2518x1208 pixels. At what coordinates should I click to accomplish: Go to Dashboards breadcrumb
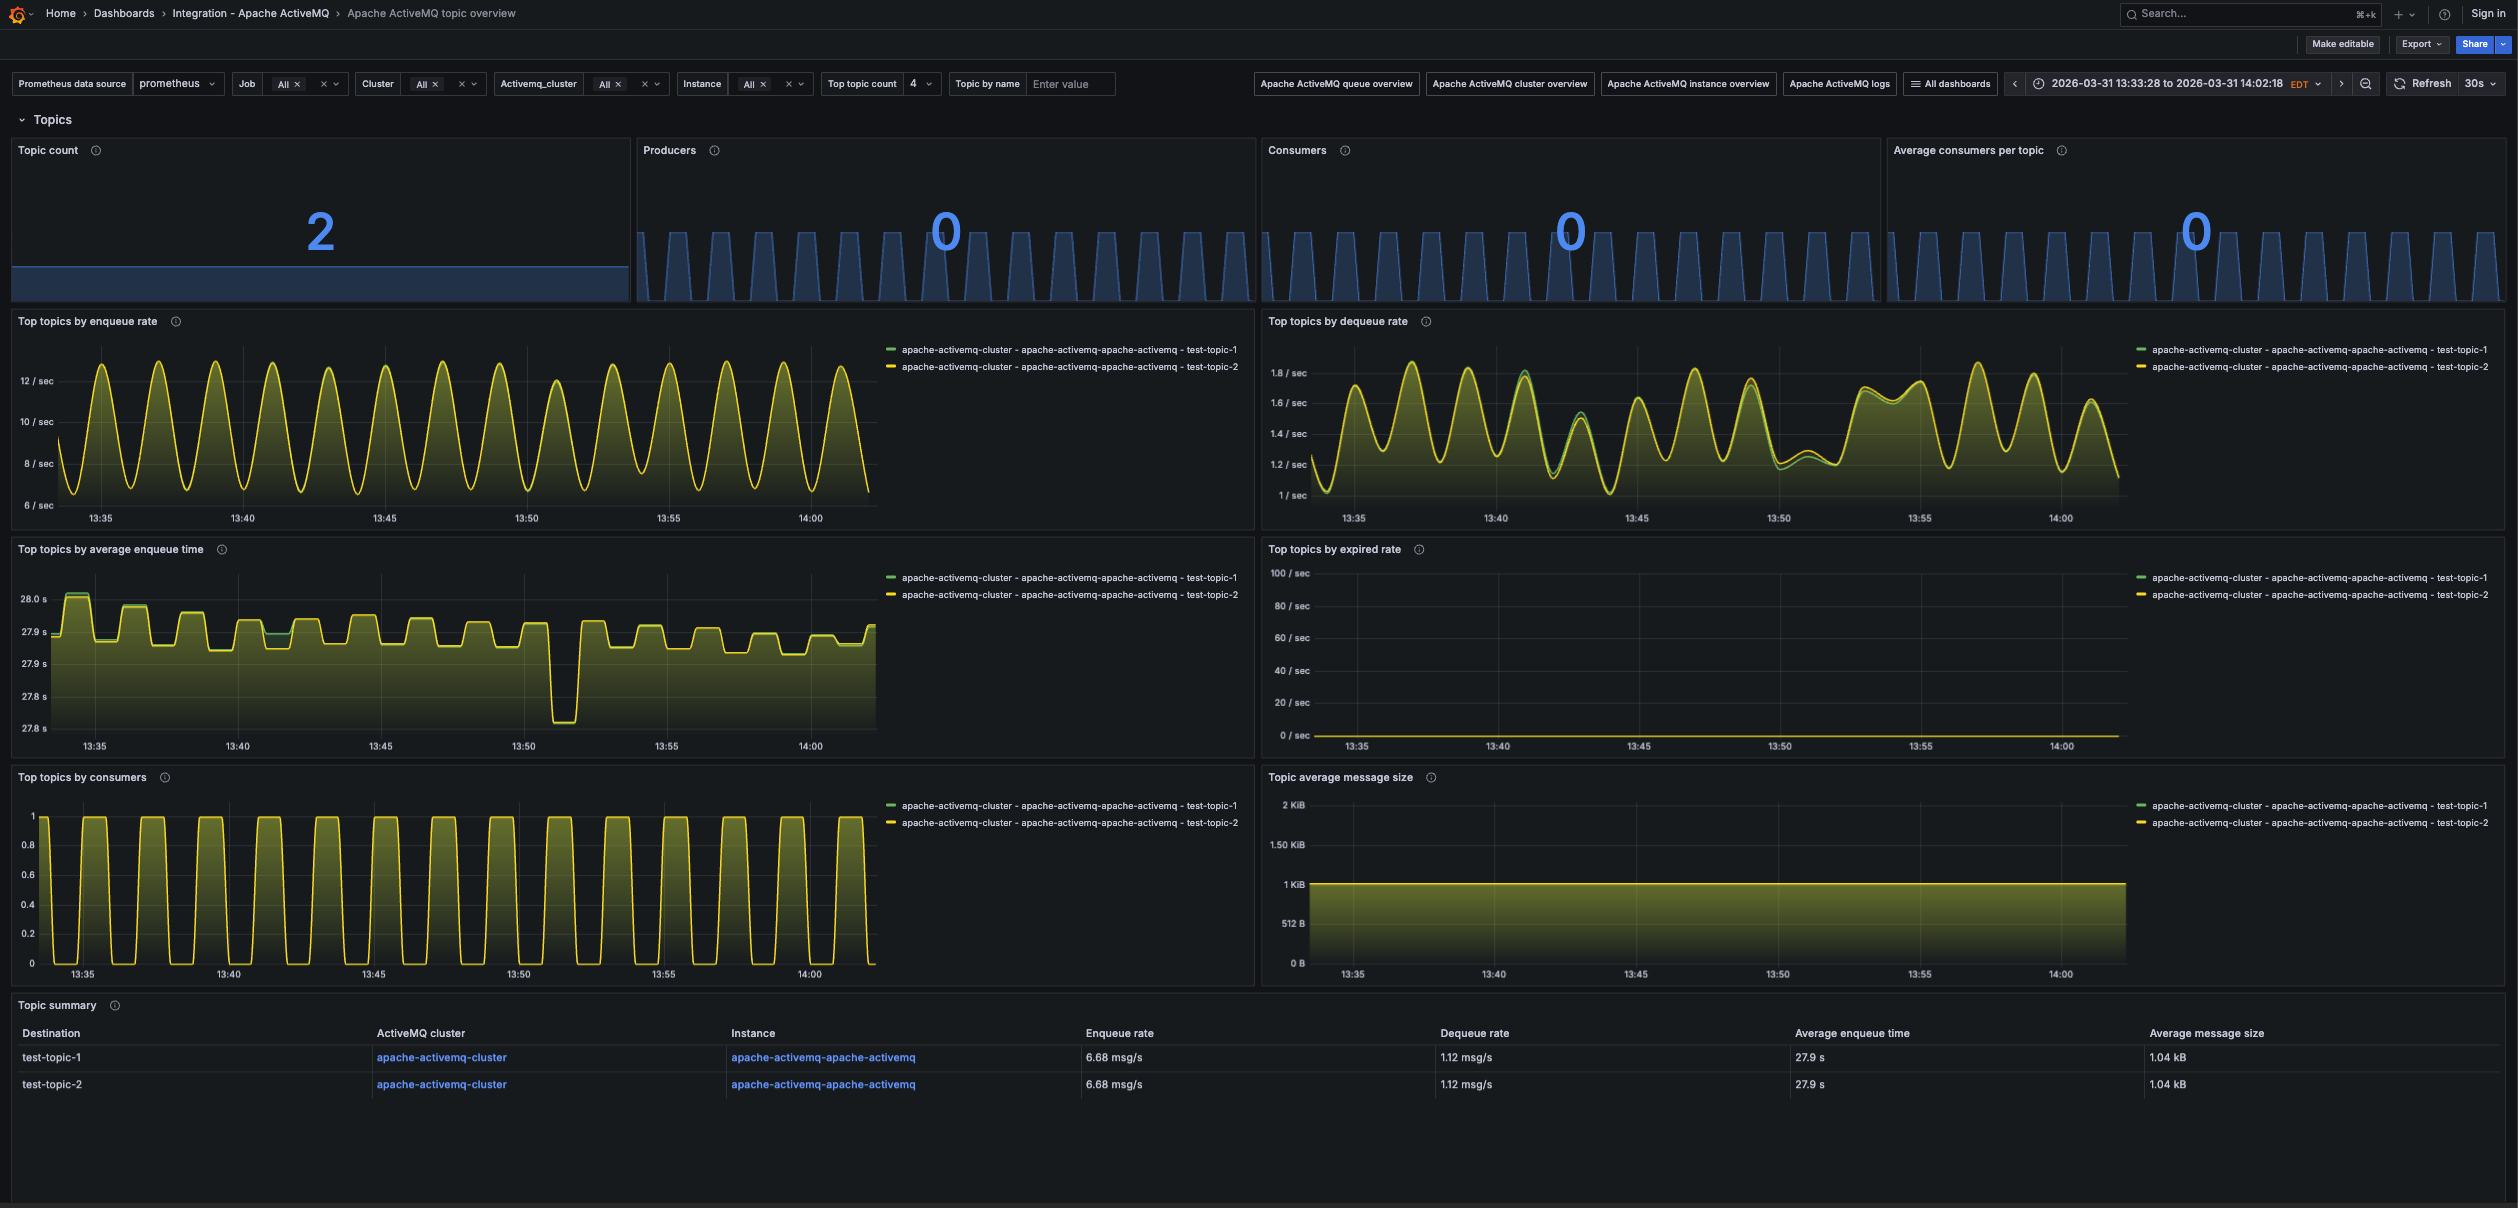coord(124,14)
